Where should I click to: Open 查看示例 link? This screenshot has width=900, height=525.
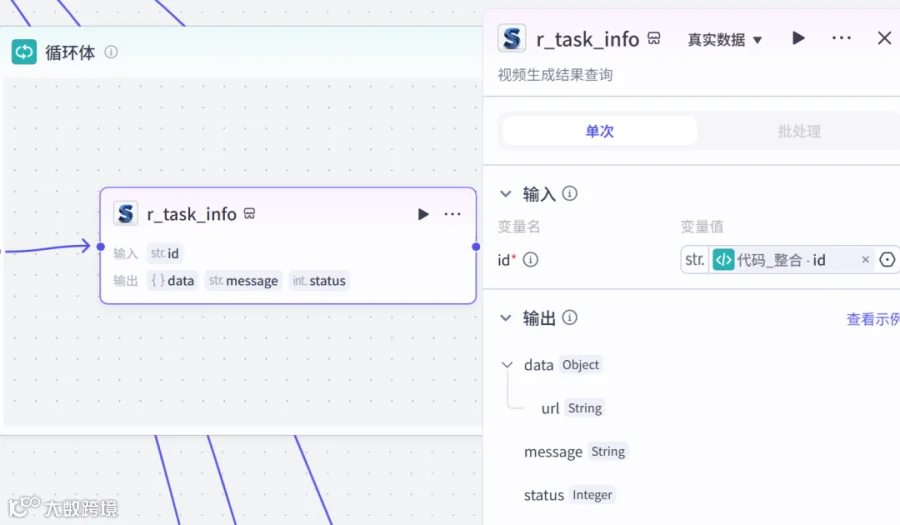pos(873,319)
